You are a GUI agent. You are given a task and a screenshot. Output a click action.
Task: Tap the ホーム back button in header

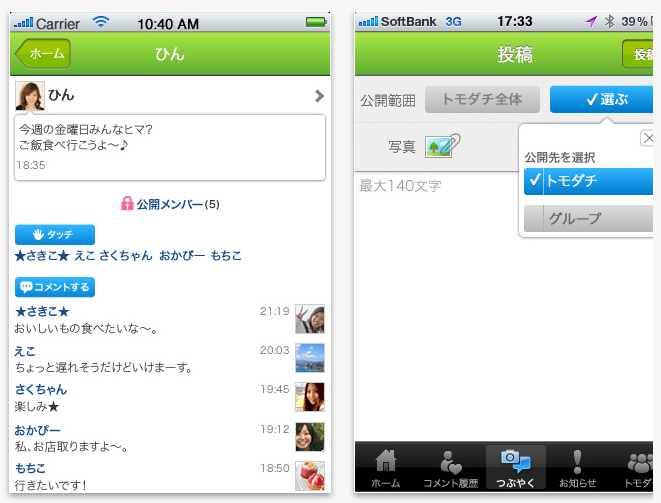click(43, 54)
